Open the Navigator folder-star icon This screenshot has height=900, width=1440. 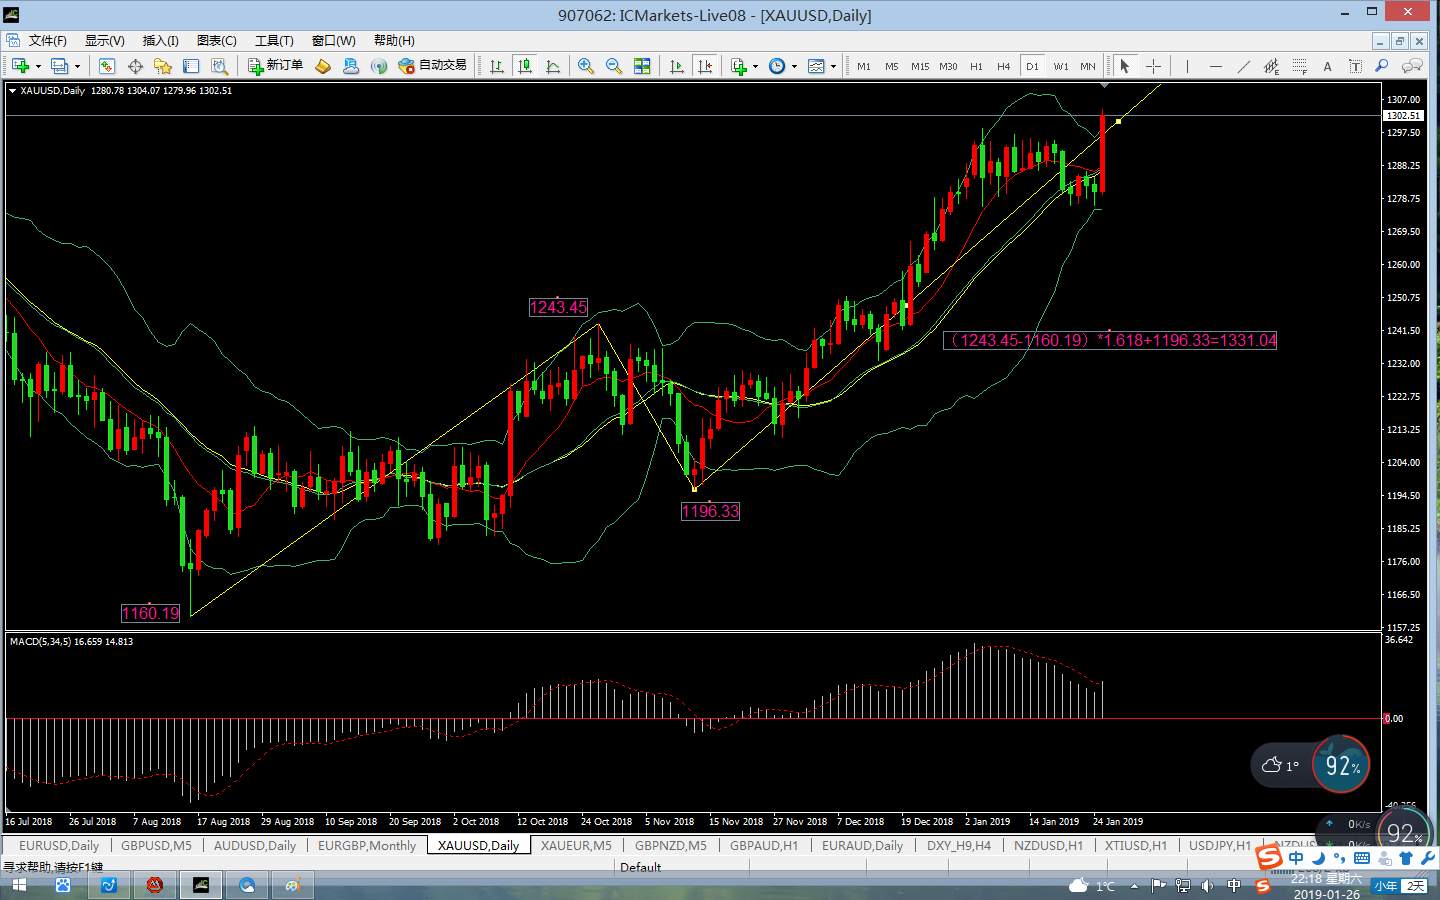click(x=163, y=66)
